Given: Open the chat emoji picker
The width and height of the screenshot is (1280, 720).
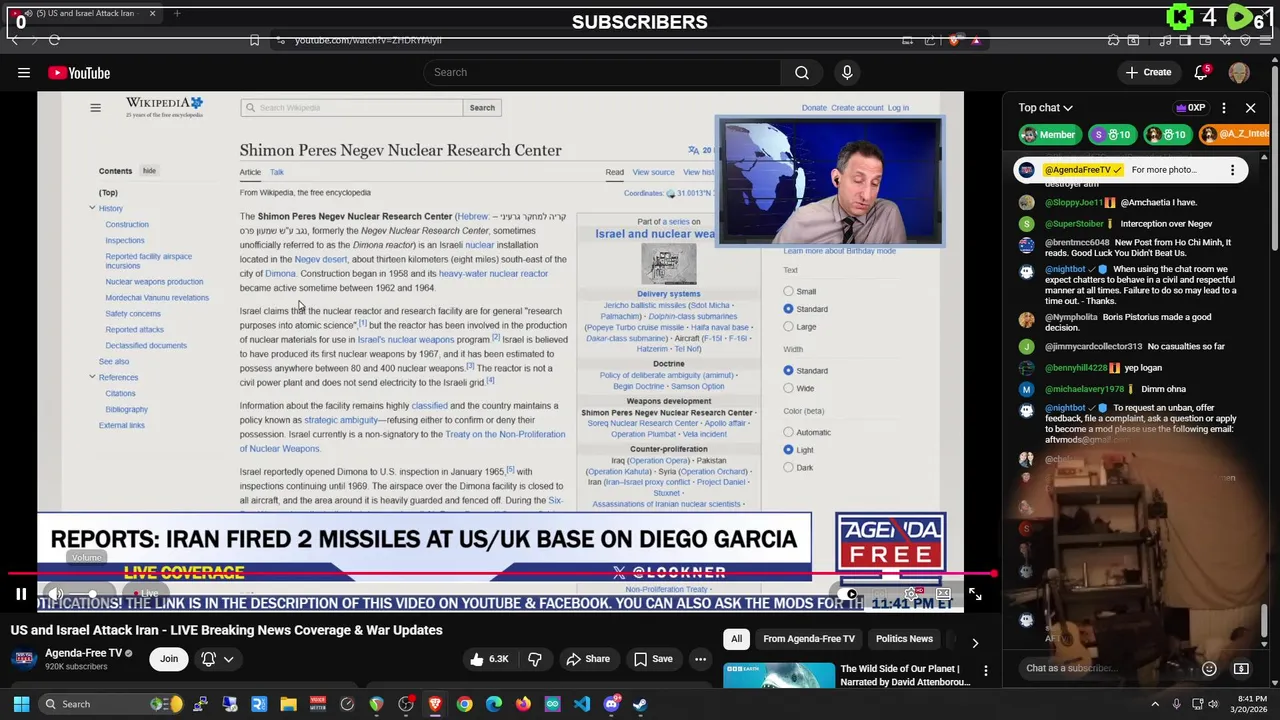Looking at the screenshot, I should pyautogui.click(x=1209, y=668).
